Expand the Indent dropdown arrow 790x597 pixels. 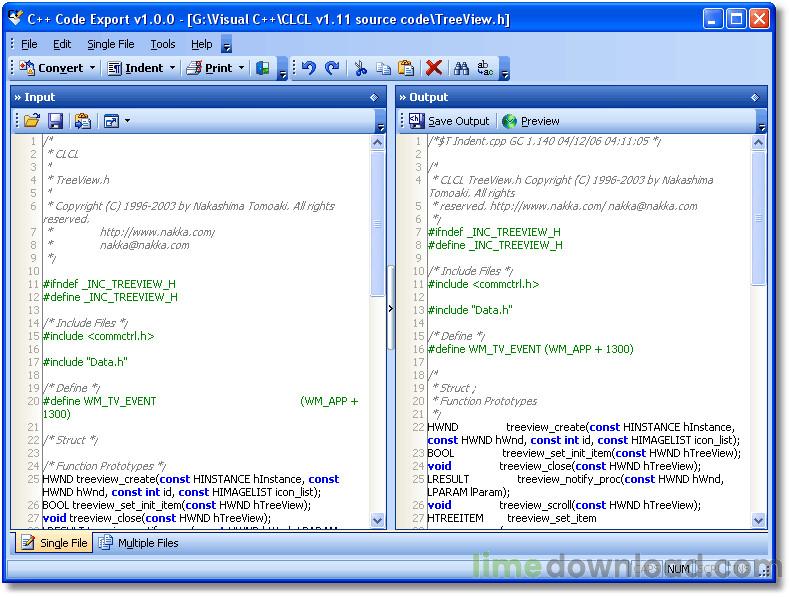[172, 68]
